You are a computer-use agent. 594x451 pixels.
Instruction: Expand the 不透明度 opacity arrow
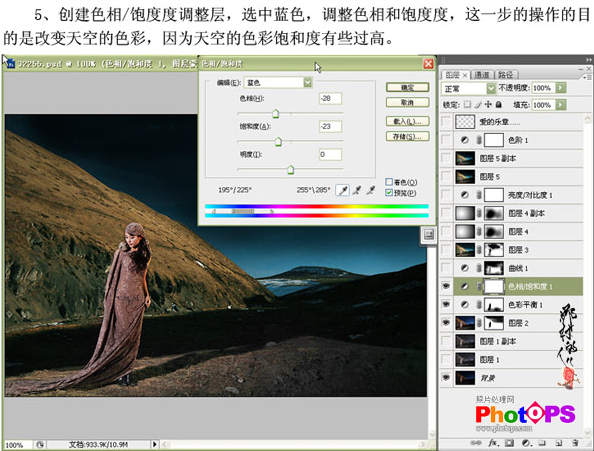561,88
